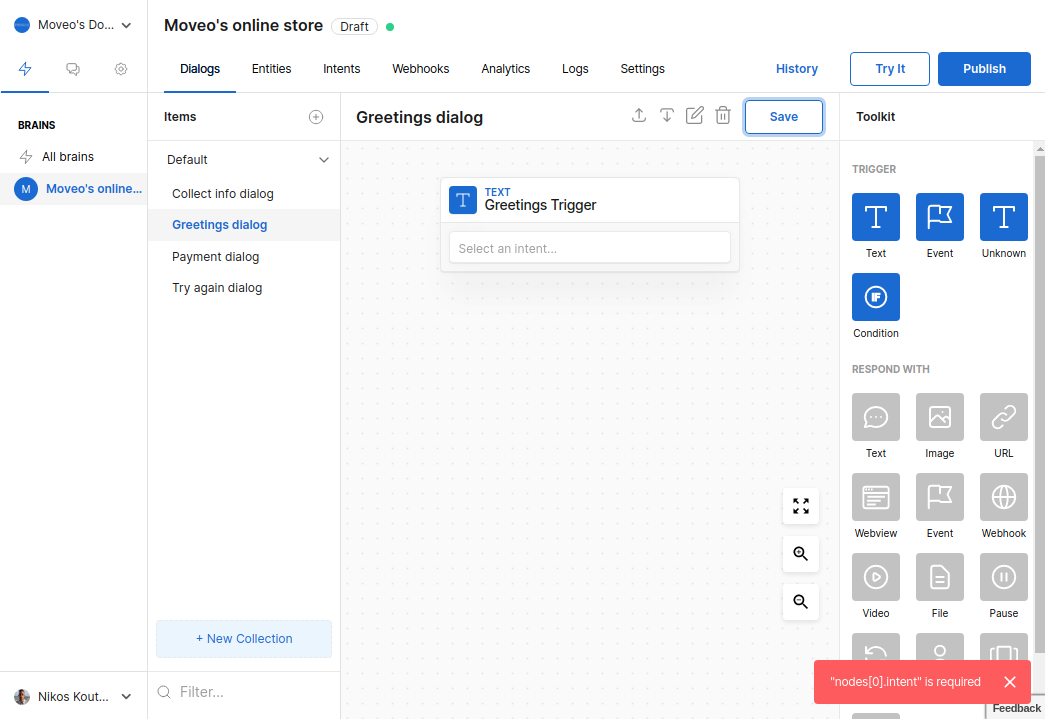
Task: Switch to the Entities tab
Action: click(x=271, y=69)
